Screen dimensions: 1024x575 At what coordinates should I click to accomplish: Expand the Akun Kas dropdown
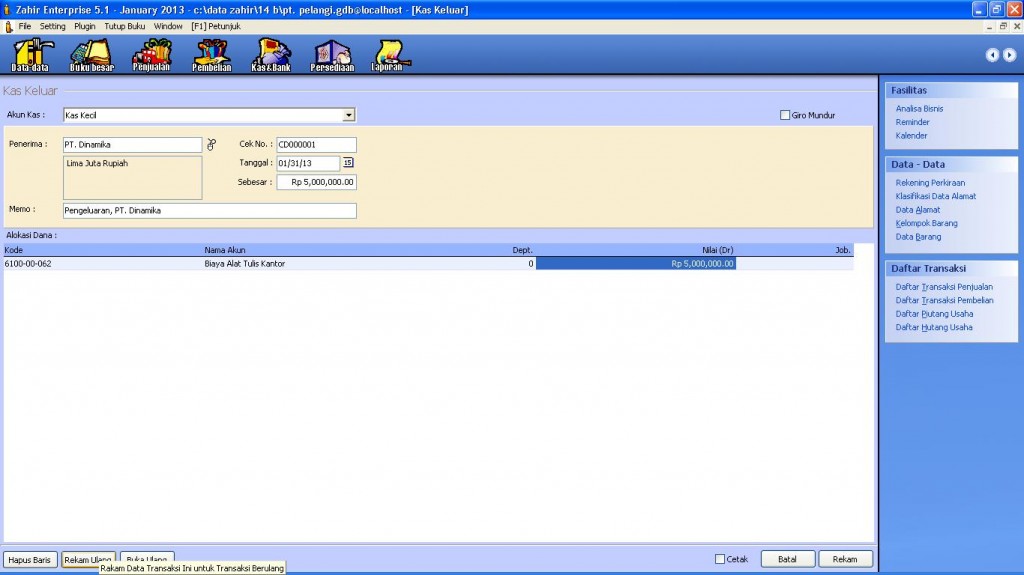click(349, 116)
